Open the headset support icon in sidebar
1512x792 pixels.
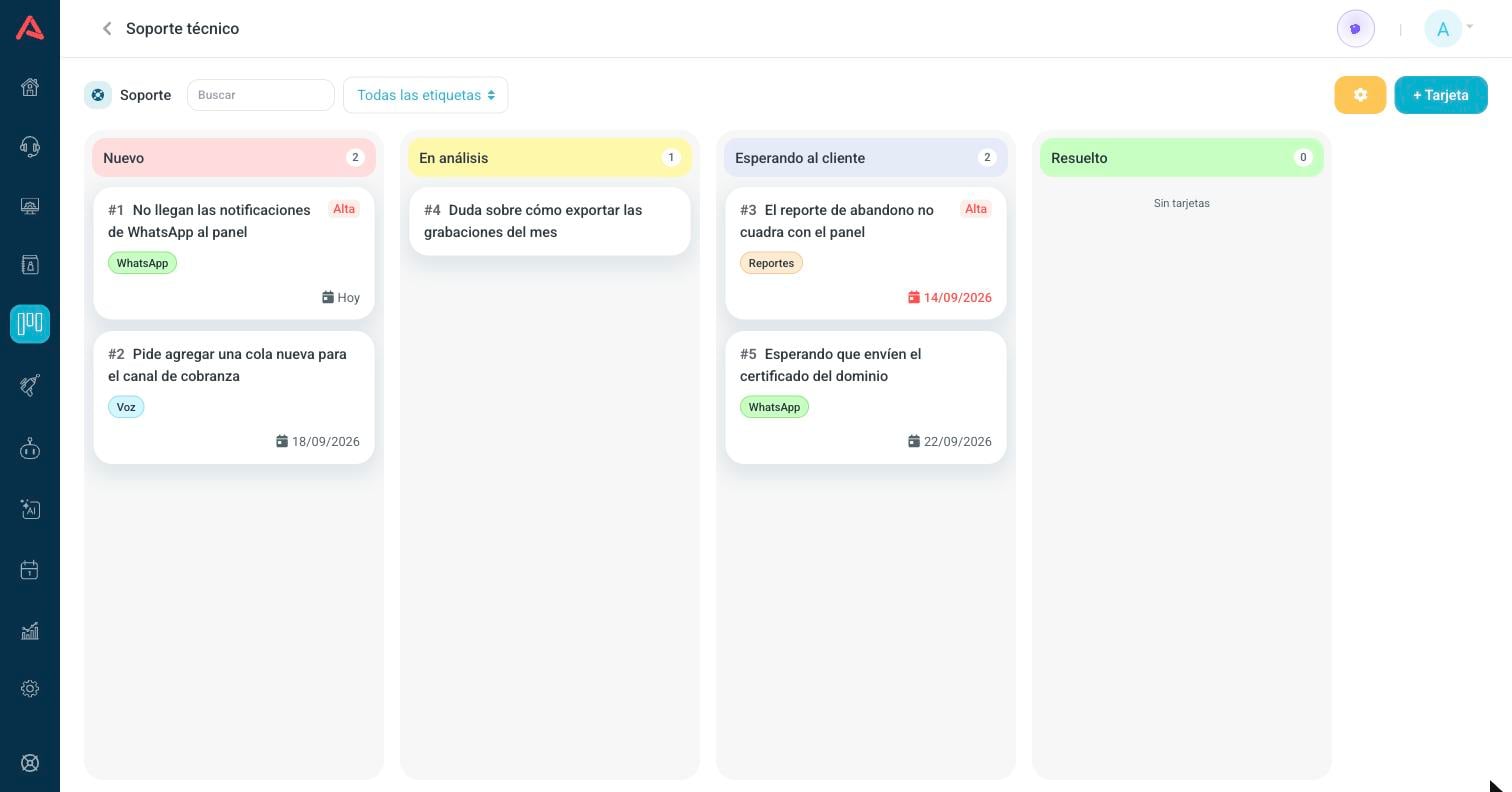(30, 147)
